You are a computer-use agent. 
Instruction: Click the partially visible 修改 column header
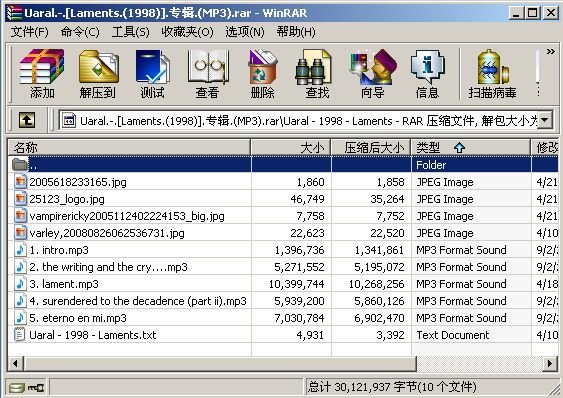tap(545, 147)
